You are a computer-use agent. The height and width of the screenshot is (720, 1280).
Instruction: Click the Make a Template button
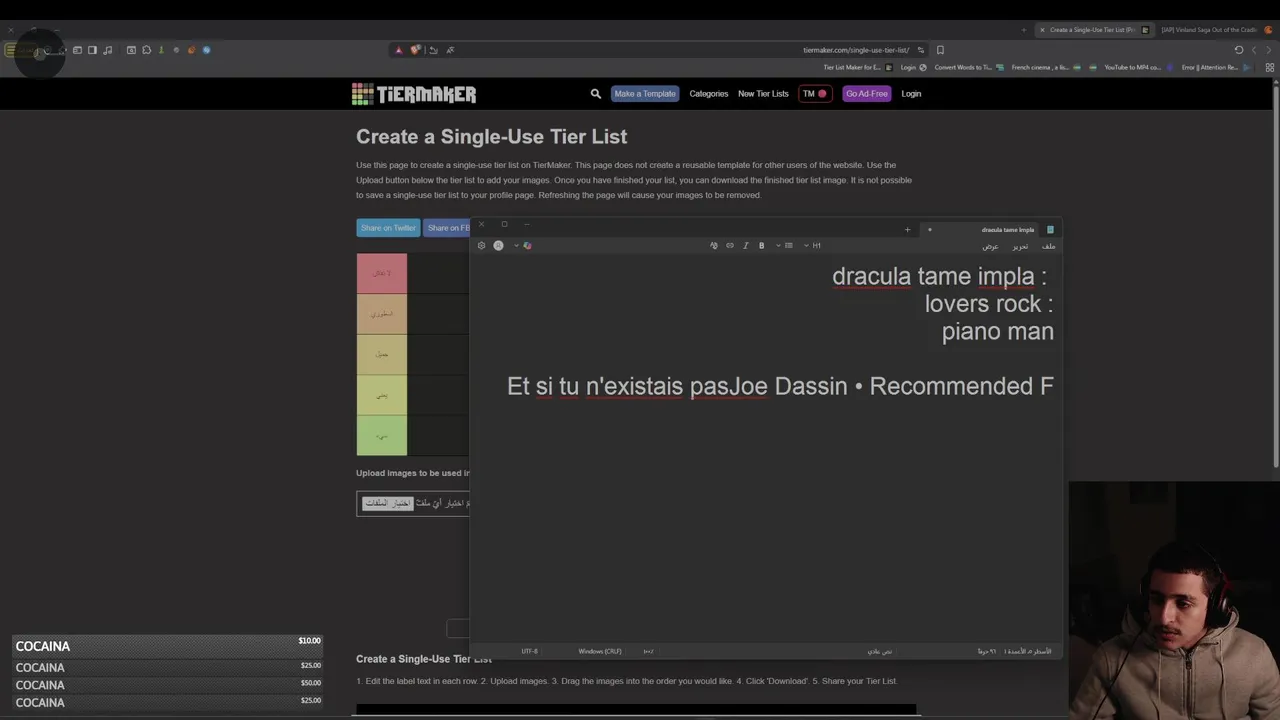pyautogui.click(x=645, y=94)
